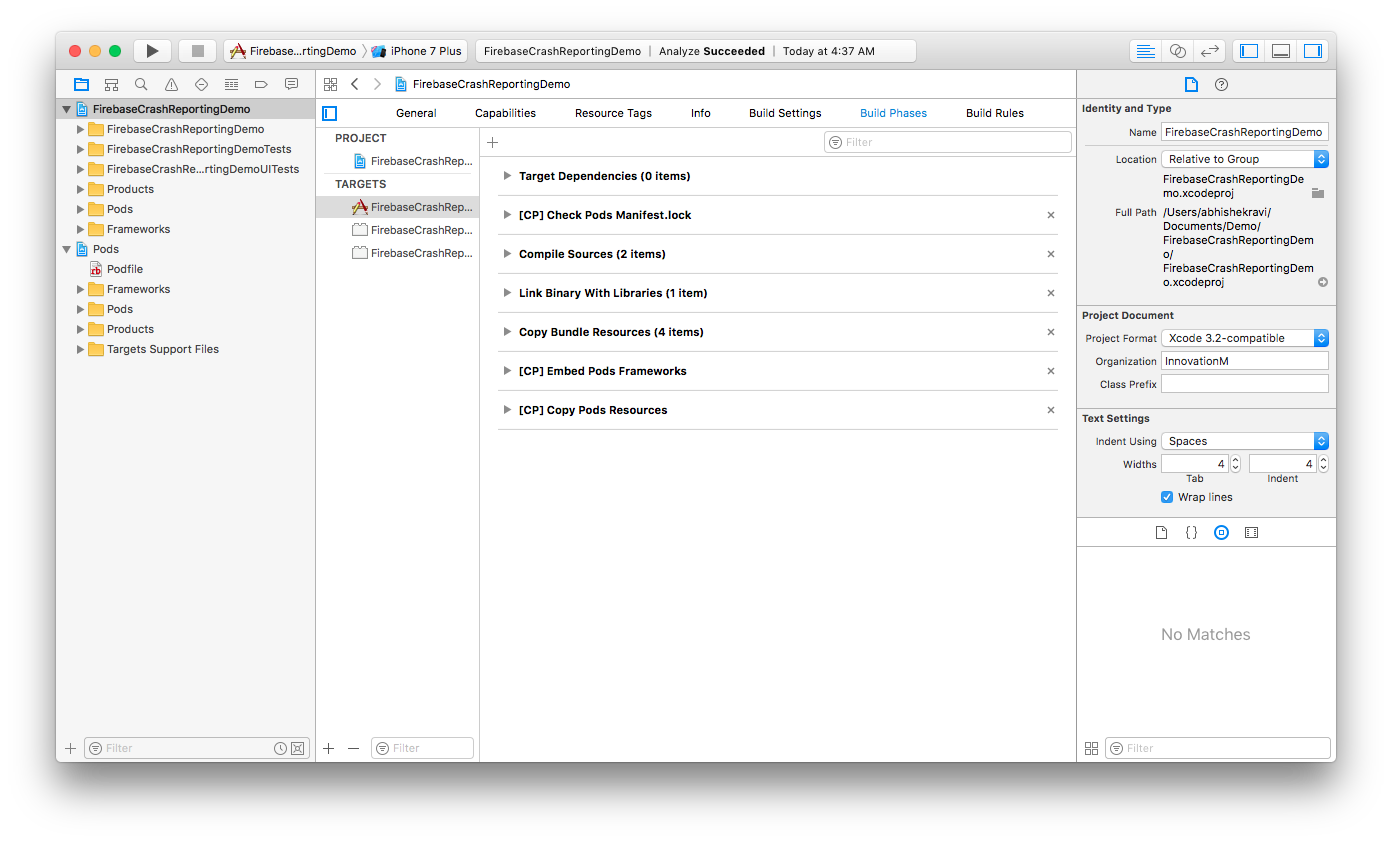
Task: Switch to the Build Settings tab
Action: [x=785, y=113]
